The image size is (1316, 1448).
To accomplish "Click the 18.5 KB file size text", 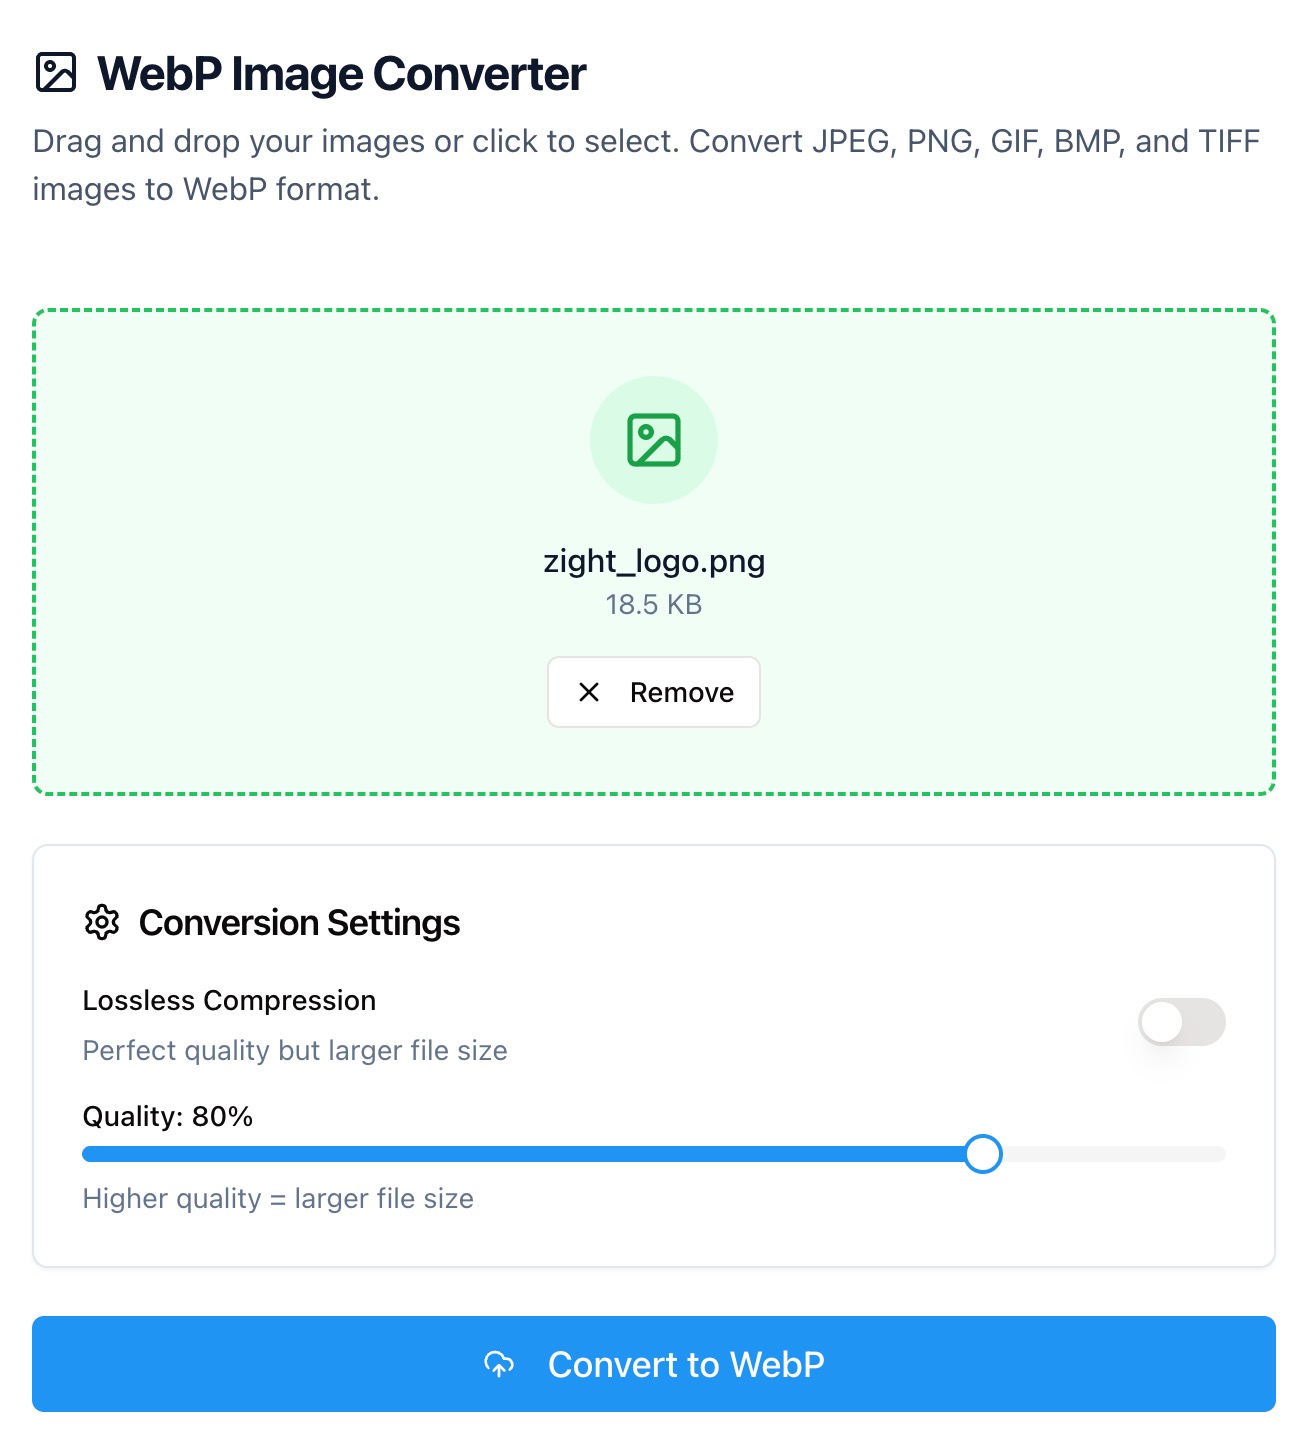I will pyautogui.click(x=654, y=604).
